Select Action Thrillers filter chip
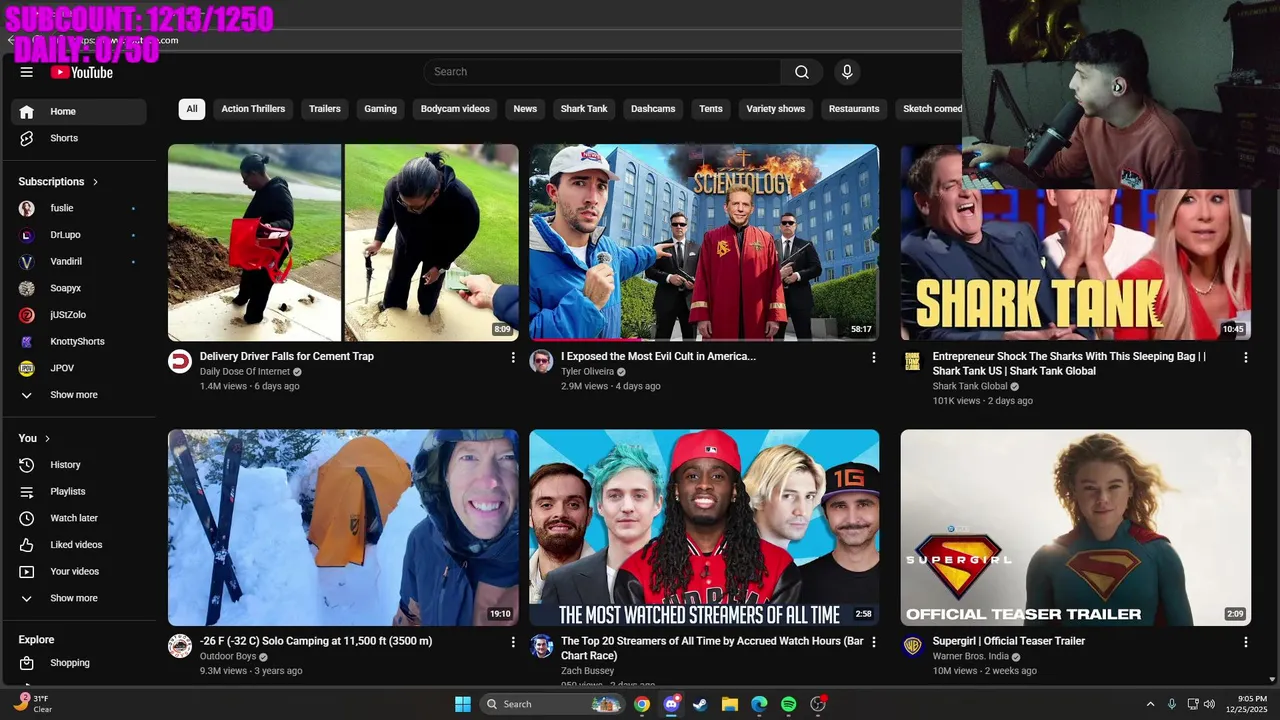Image resolution: width=1280 pixels, height=720 pixels. (253, 109)
